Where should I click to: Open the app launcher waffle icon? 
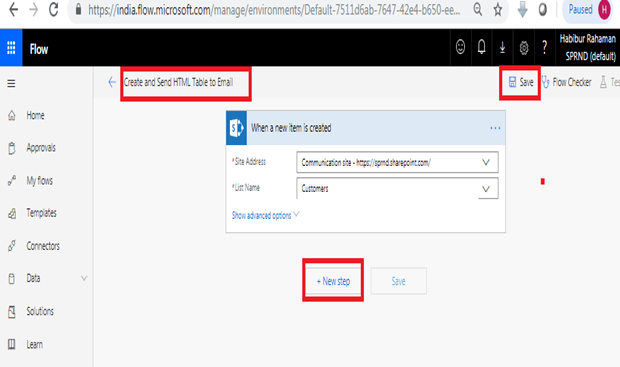click(11, 47)
